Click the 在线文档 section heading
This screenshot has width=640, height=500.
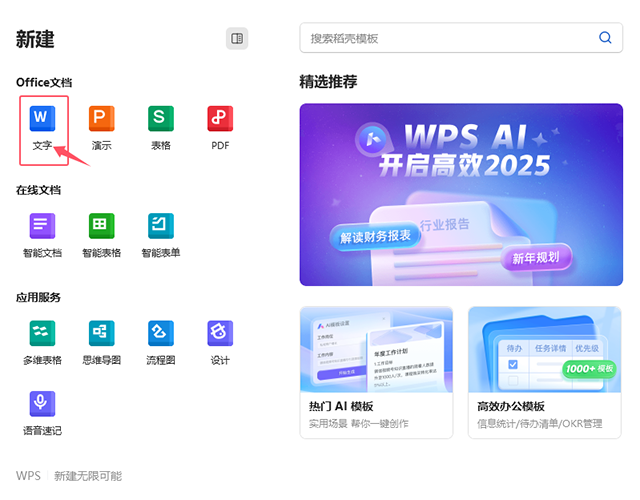38,190
